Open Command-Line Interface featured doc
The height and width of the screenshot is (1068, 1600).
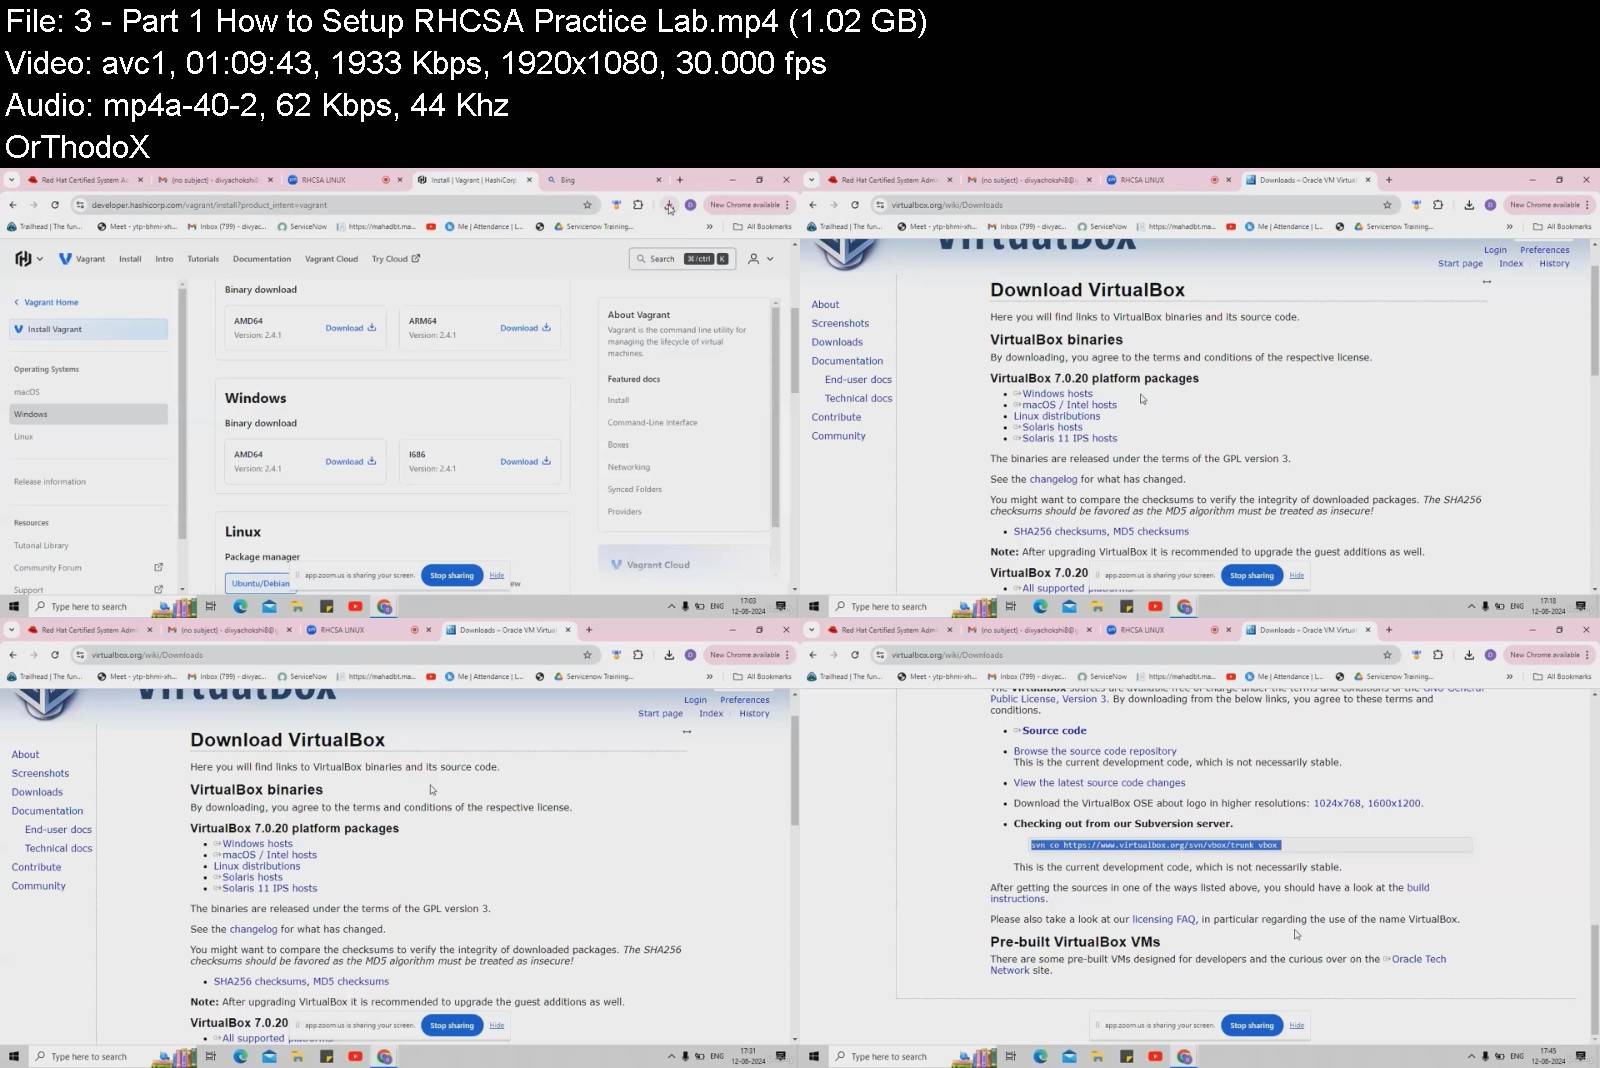point(652,423)
